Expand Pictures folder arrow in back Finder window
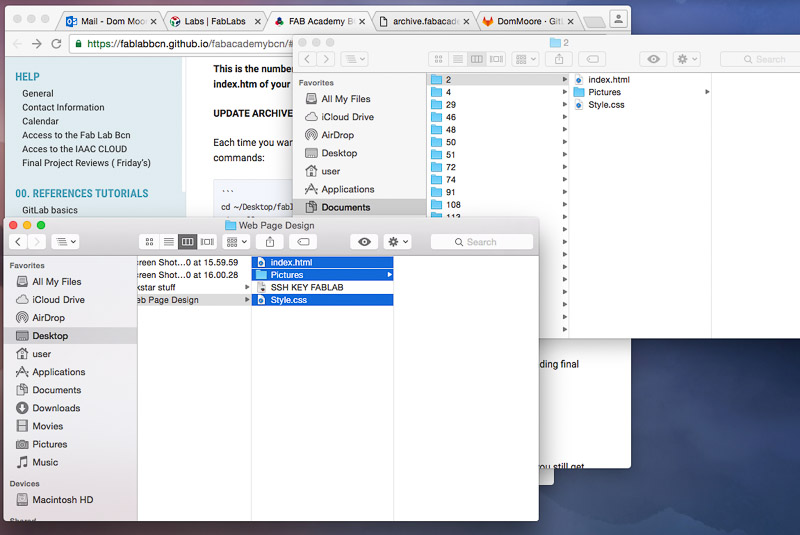Viewport: 800px width, 535px height. click(x=707, y=92)
